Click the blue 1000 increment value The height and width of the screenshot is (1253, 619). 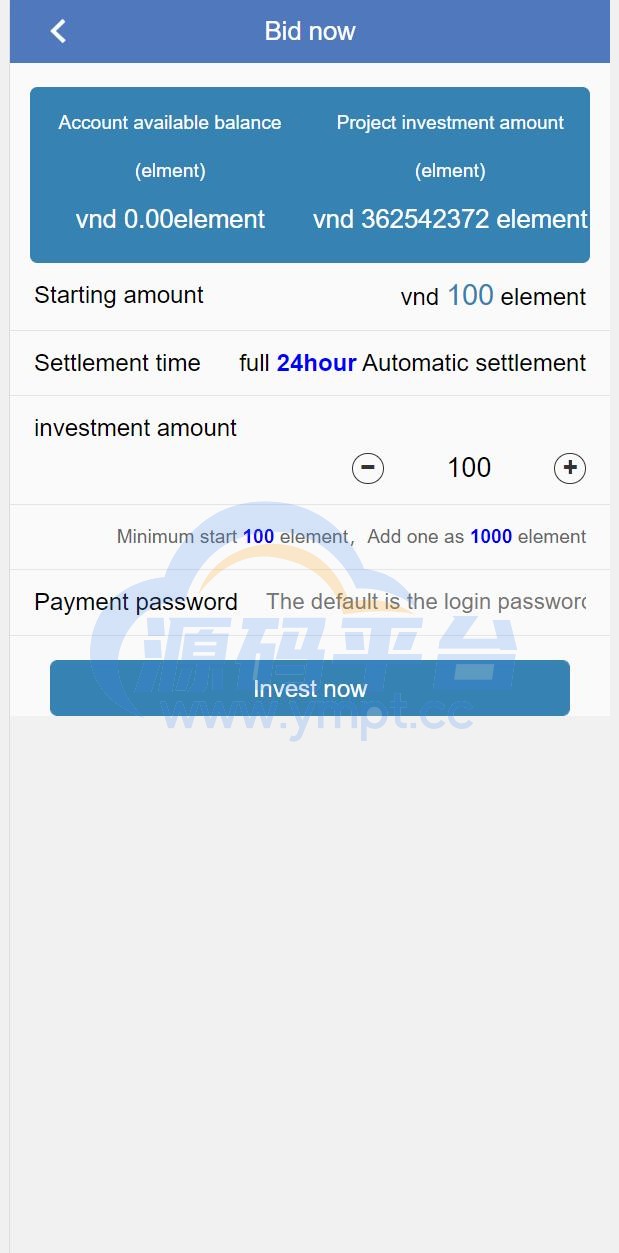(491, 537)
